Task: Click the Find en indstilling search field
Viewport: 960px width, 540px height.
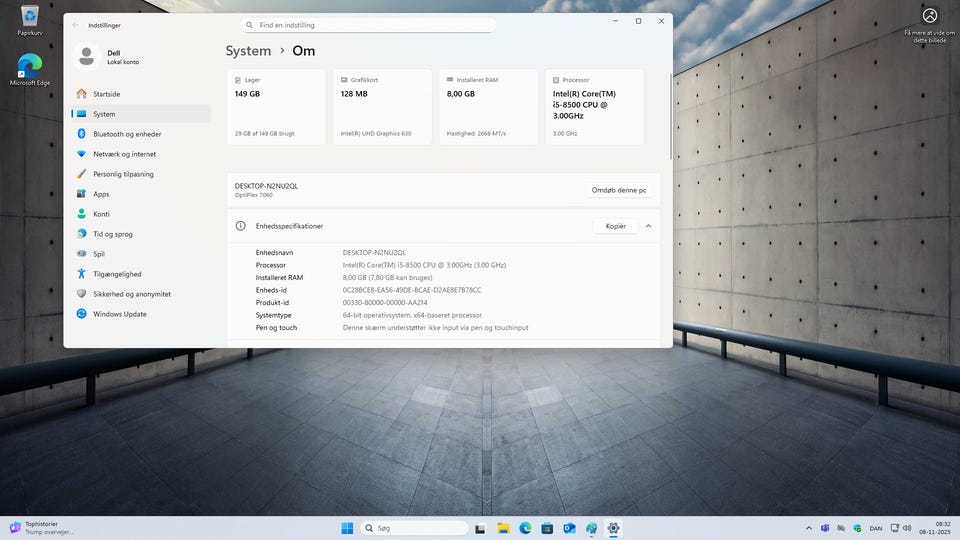Action: pos(370,24)
